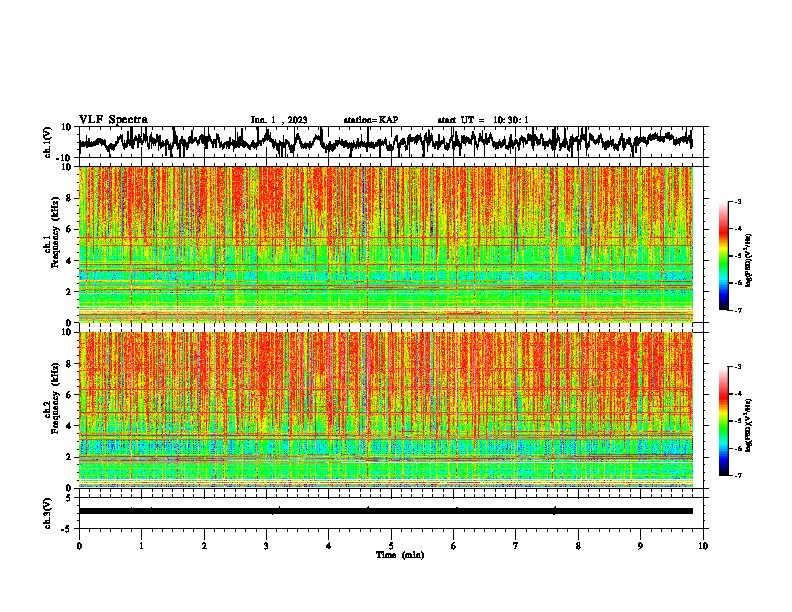Click time axis tick label "1"

[141, 546]
